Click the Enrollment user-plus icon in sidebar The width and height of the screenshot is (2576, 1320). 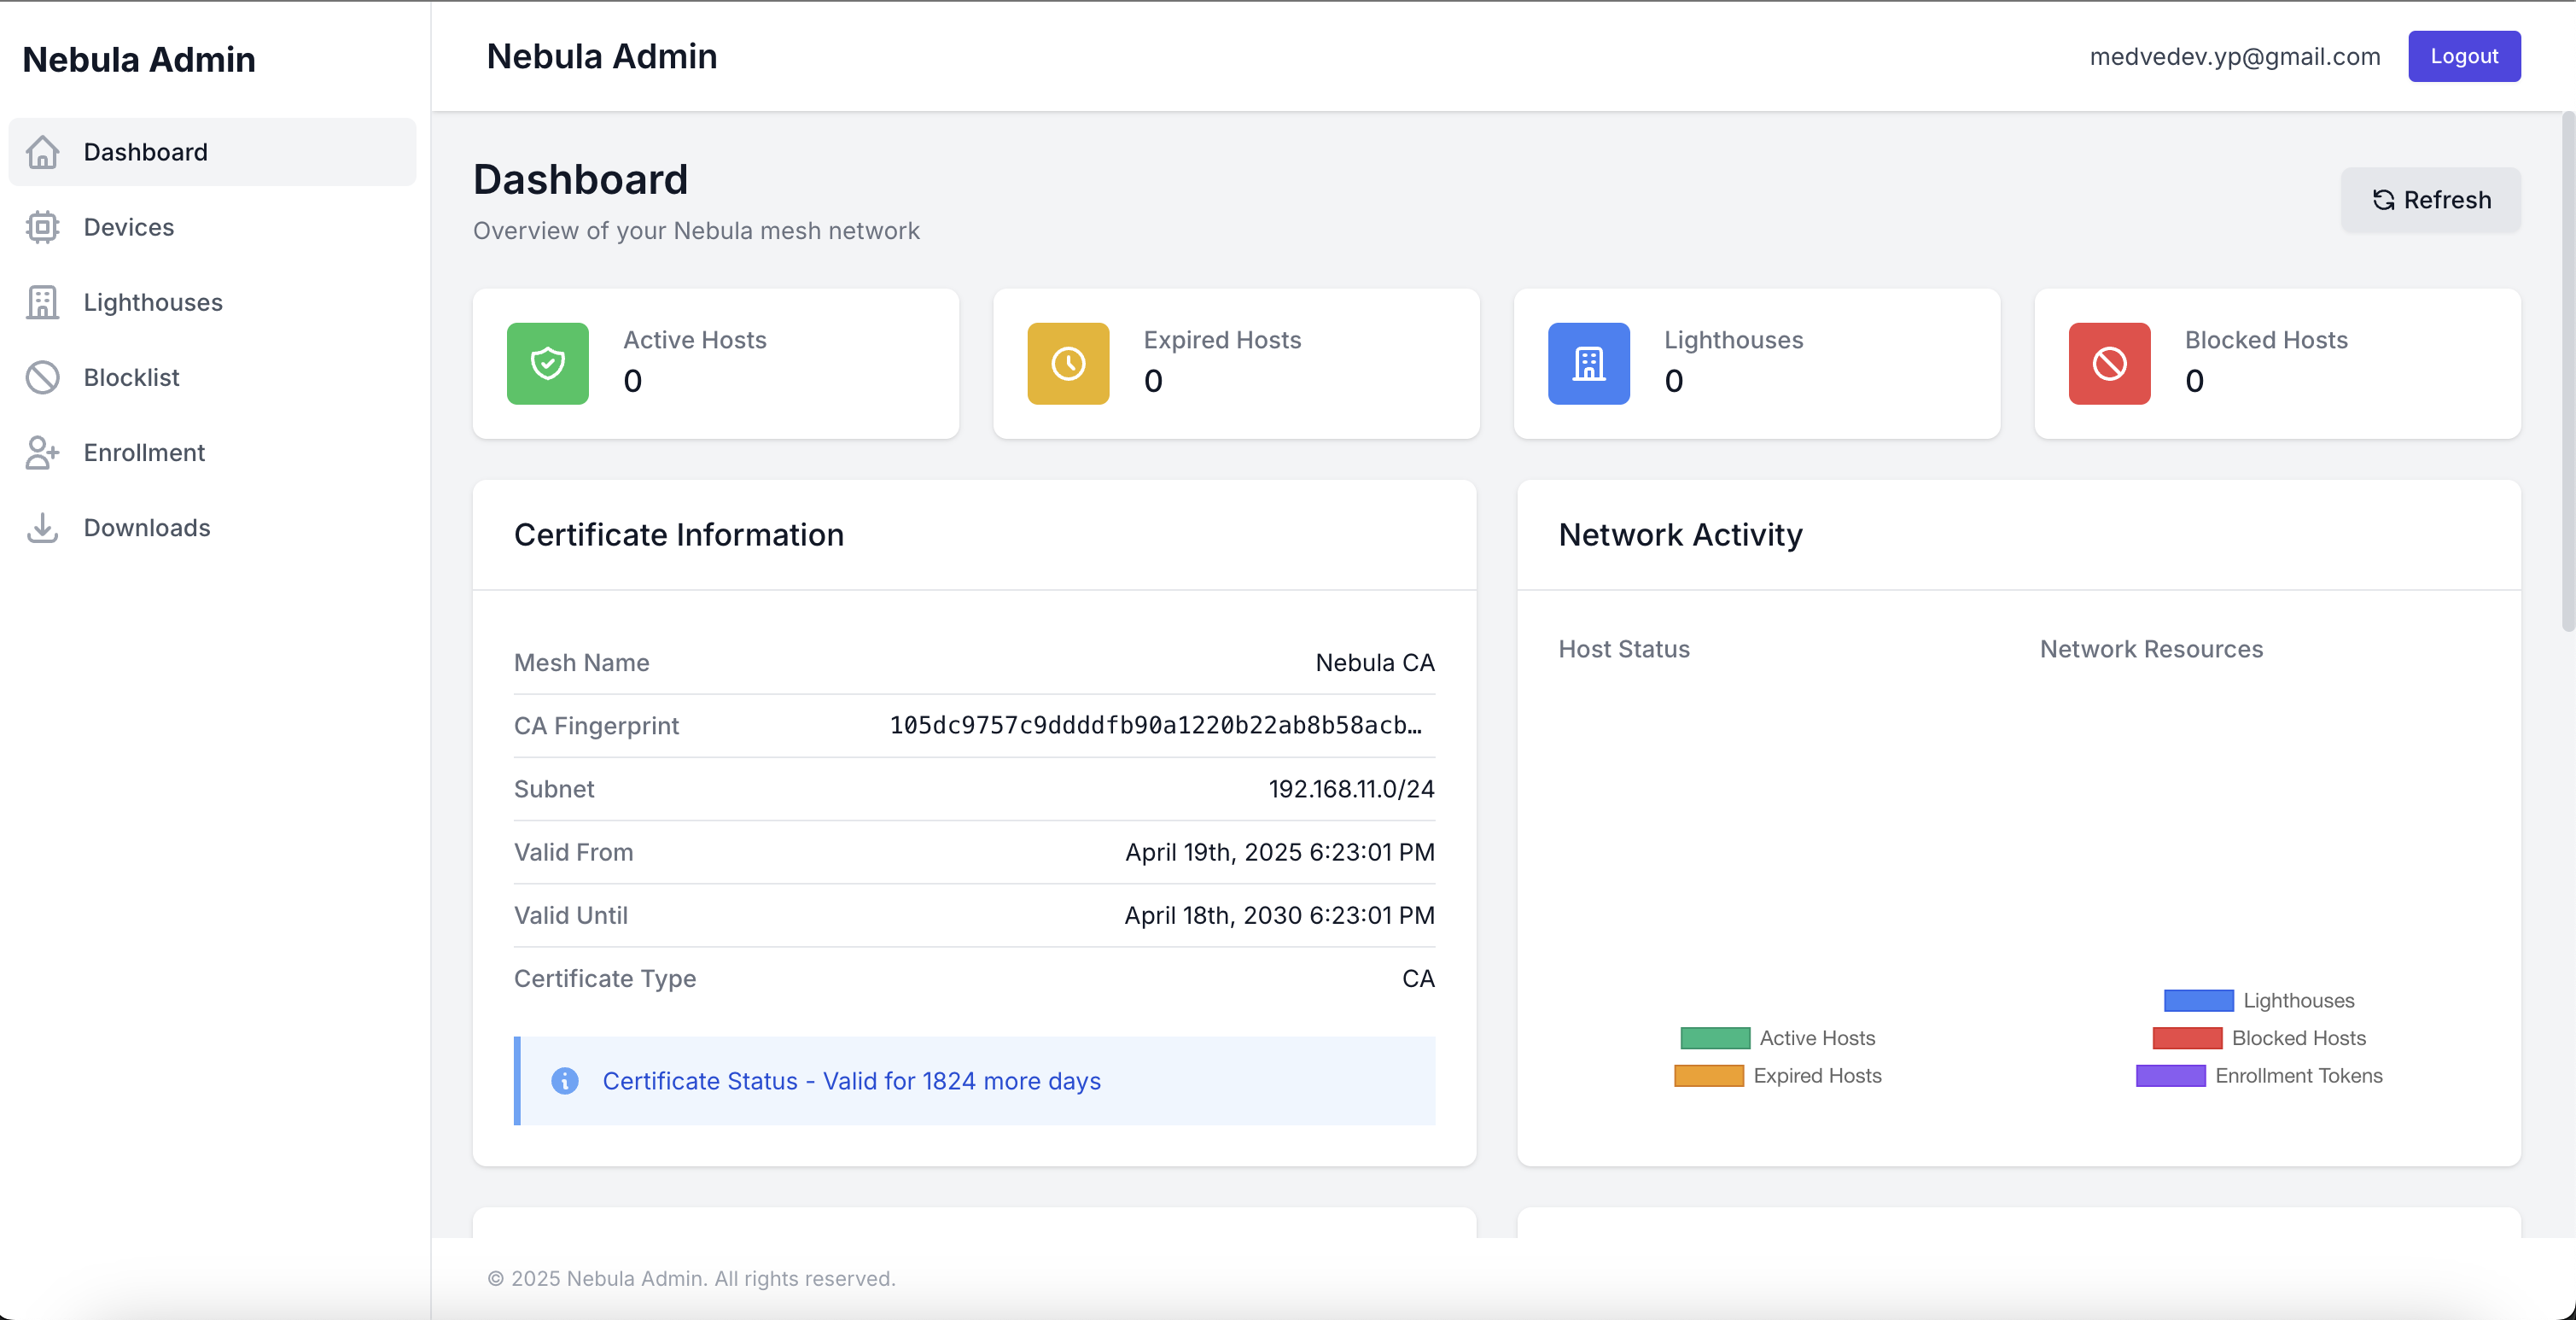(42, 452)
